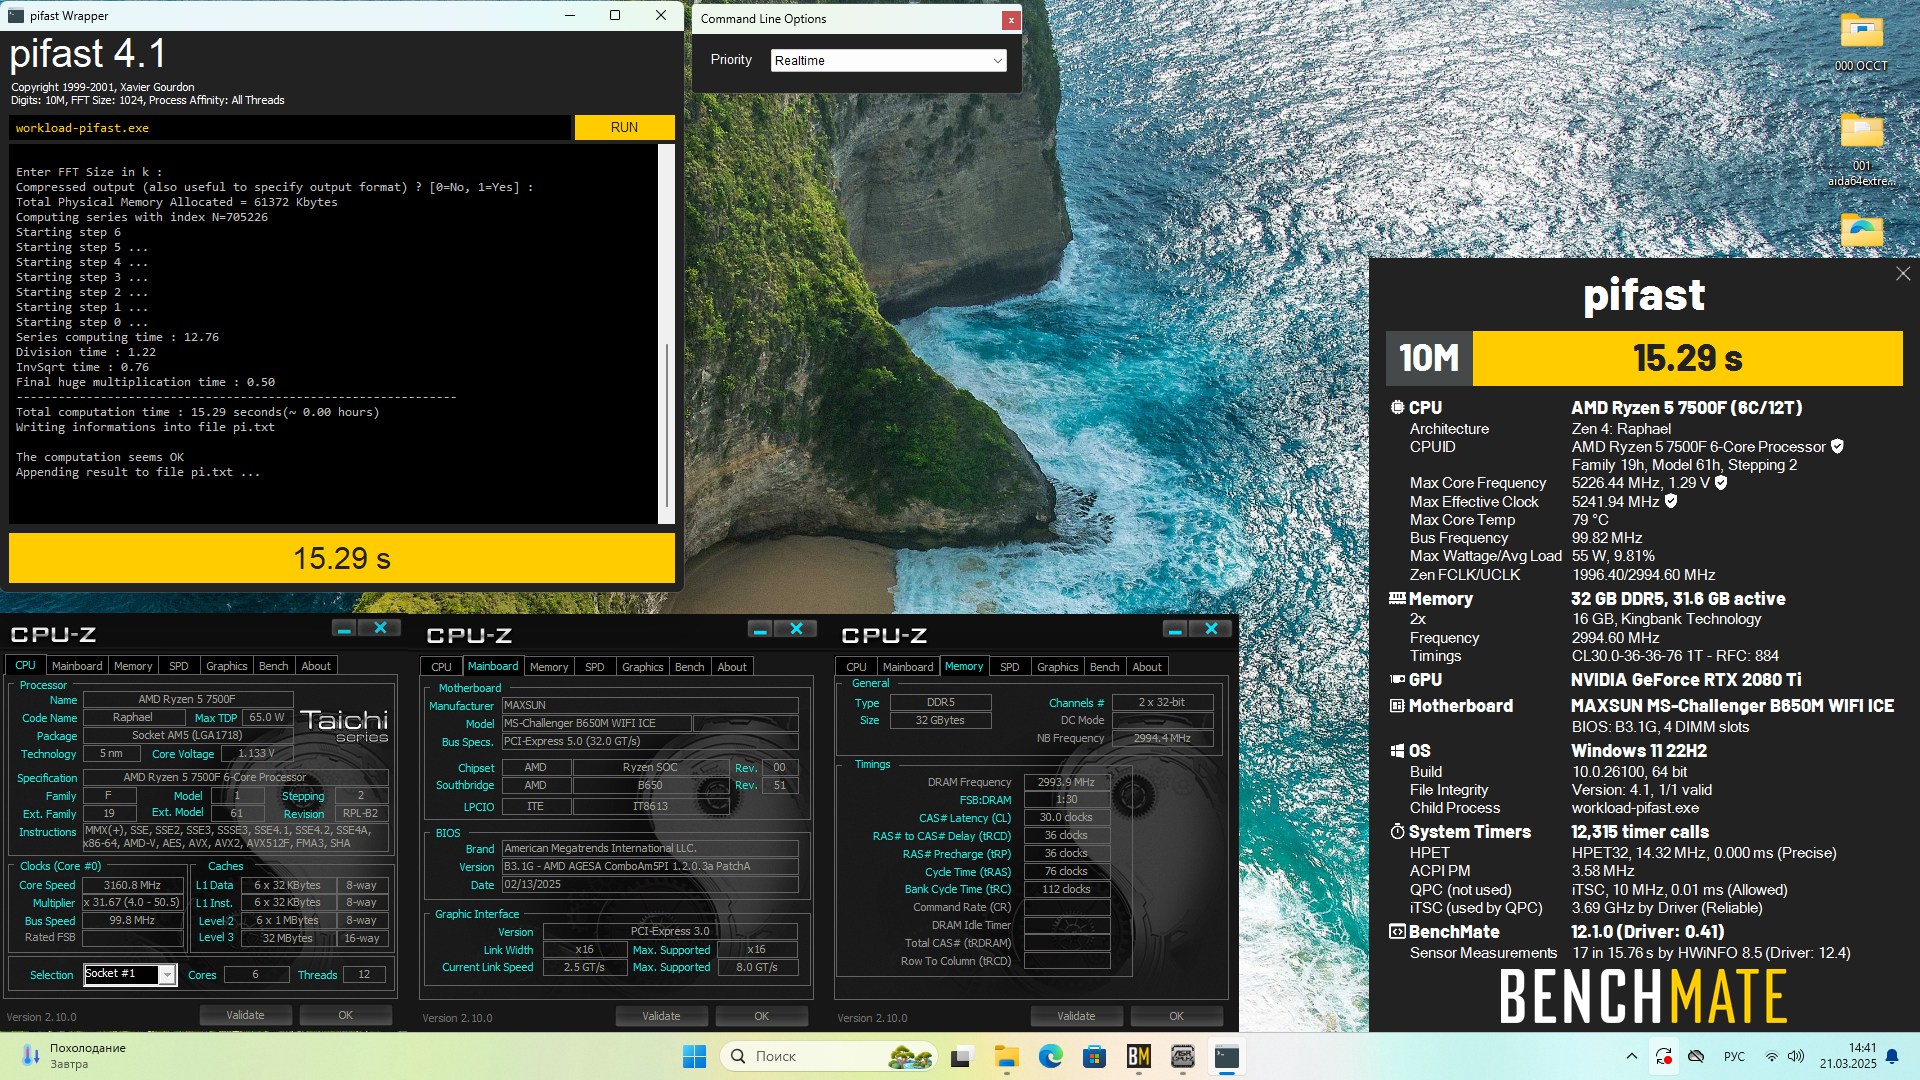The width and height of the screenshot is (1920, 1080).
Task: Switch to CPU-Z app on the taskbar
Action: (1182, 1056)
